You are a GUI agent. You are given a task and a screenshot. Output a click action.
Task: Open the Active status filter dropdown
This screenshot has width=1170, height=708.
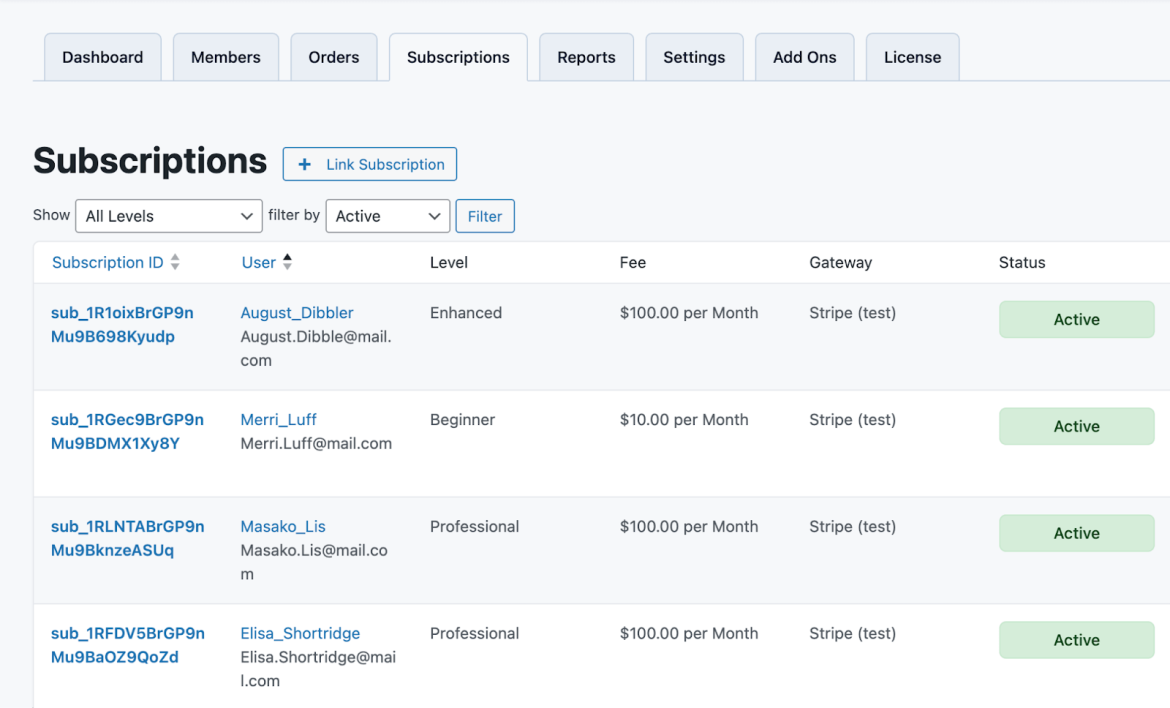click(x=387, y=215)
